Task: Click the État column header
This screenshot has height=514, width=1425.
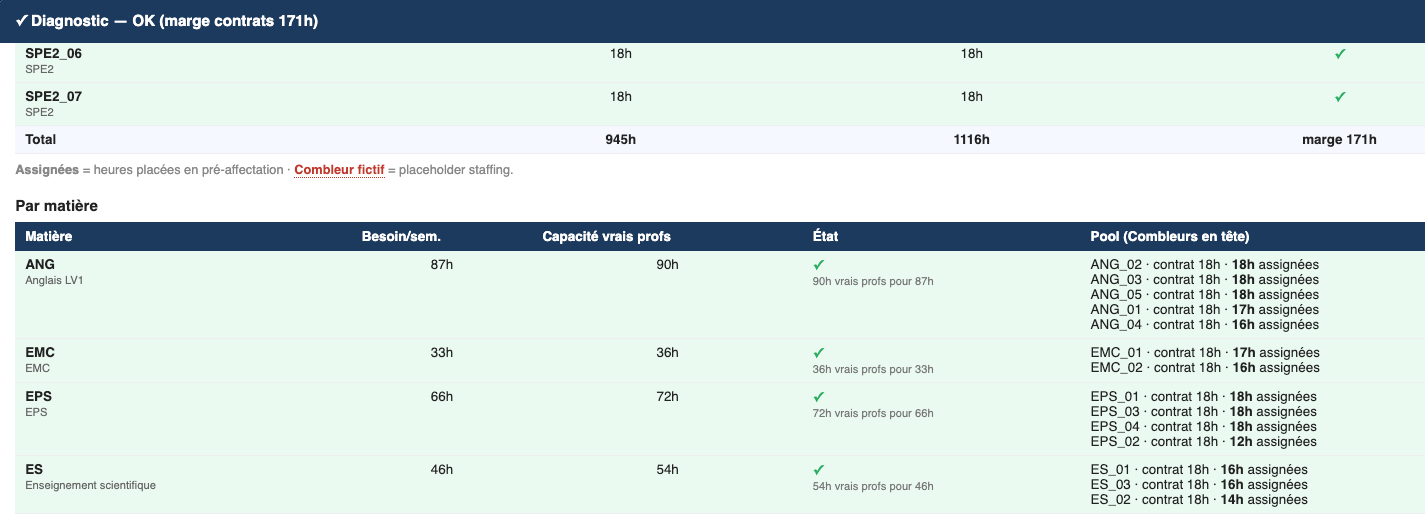Action: [x=825, y=237]
